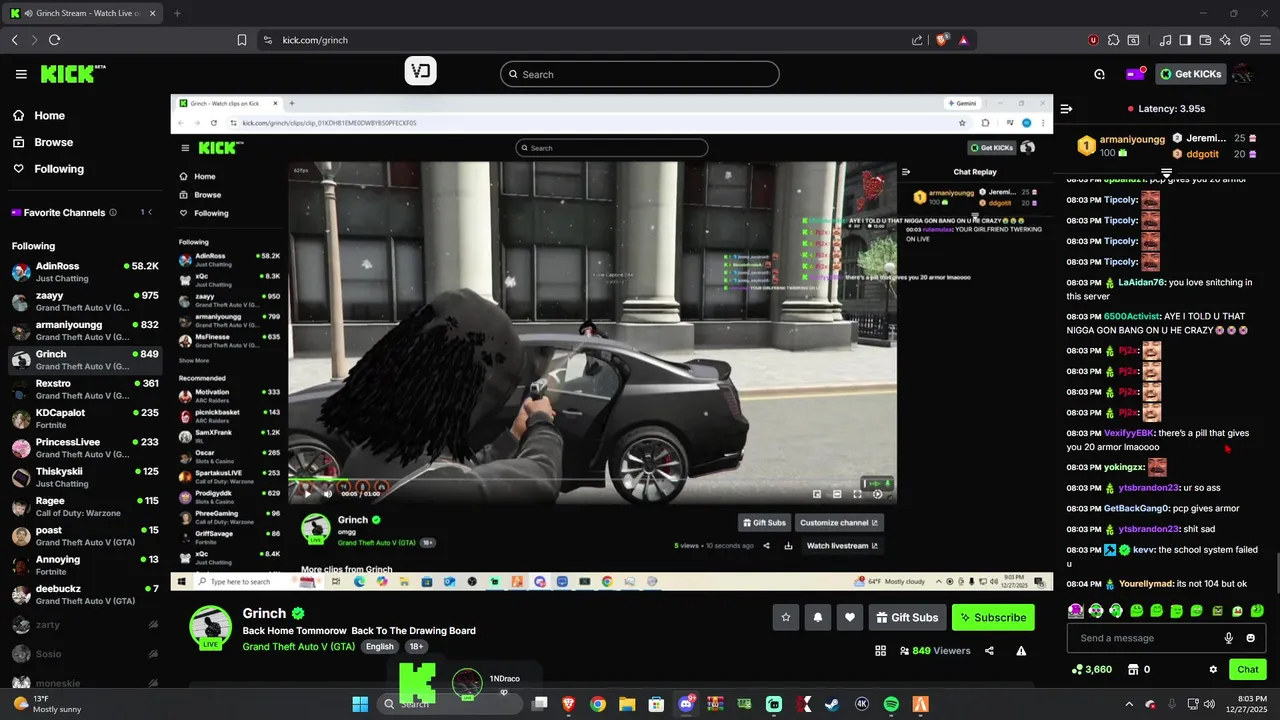Reload the page in browser toolbar
1280x720 pixels.
54,40
